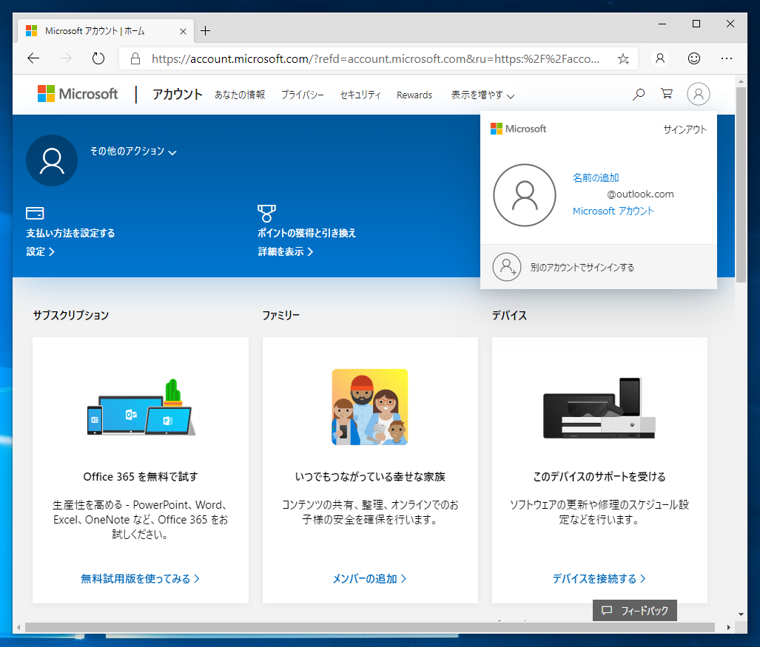The width and height of the screenshot is (760, 647).
Task: Click サインアウト in flyout
Action: pyautogui.click(x=685, y=129)
